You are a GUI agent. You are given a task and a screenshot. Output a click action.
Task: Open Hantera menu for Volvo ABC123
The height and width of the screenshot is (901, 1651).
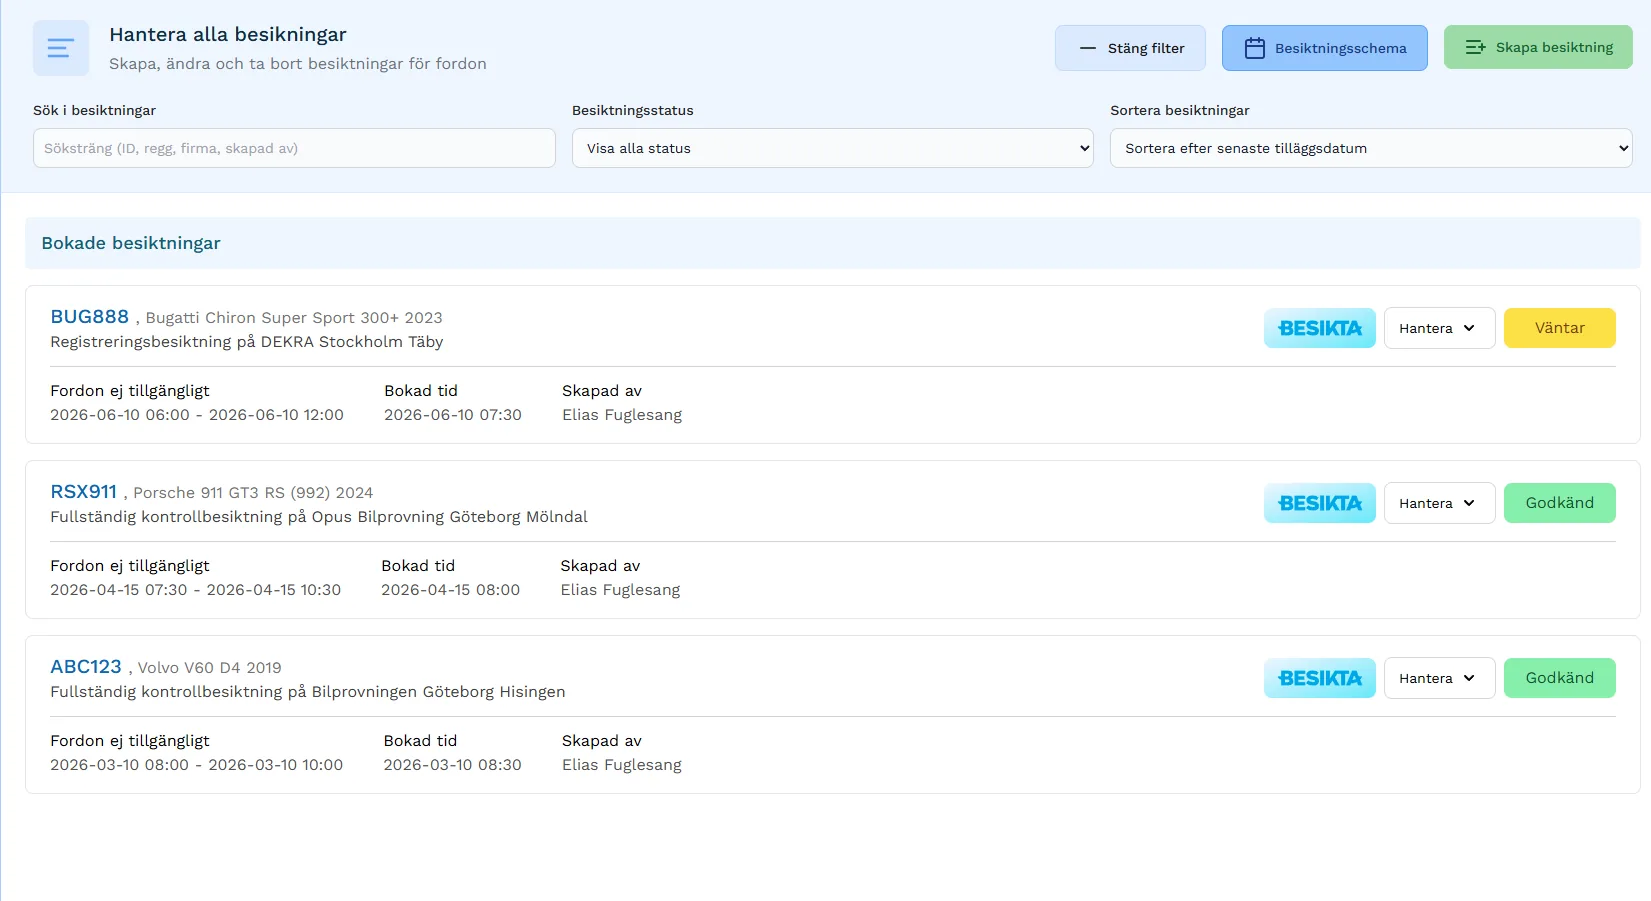tap(1438, 678)
